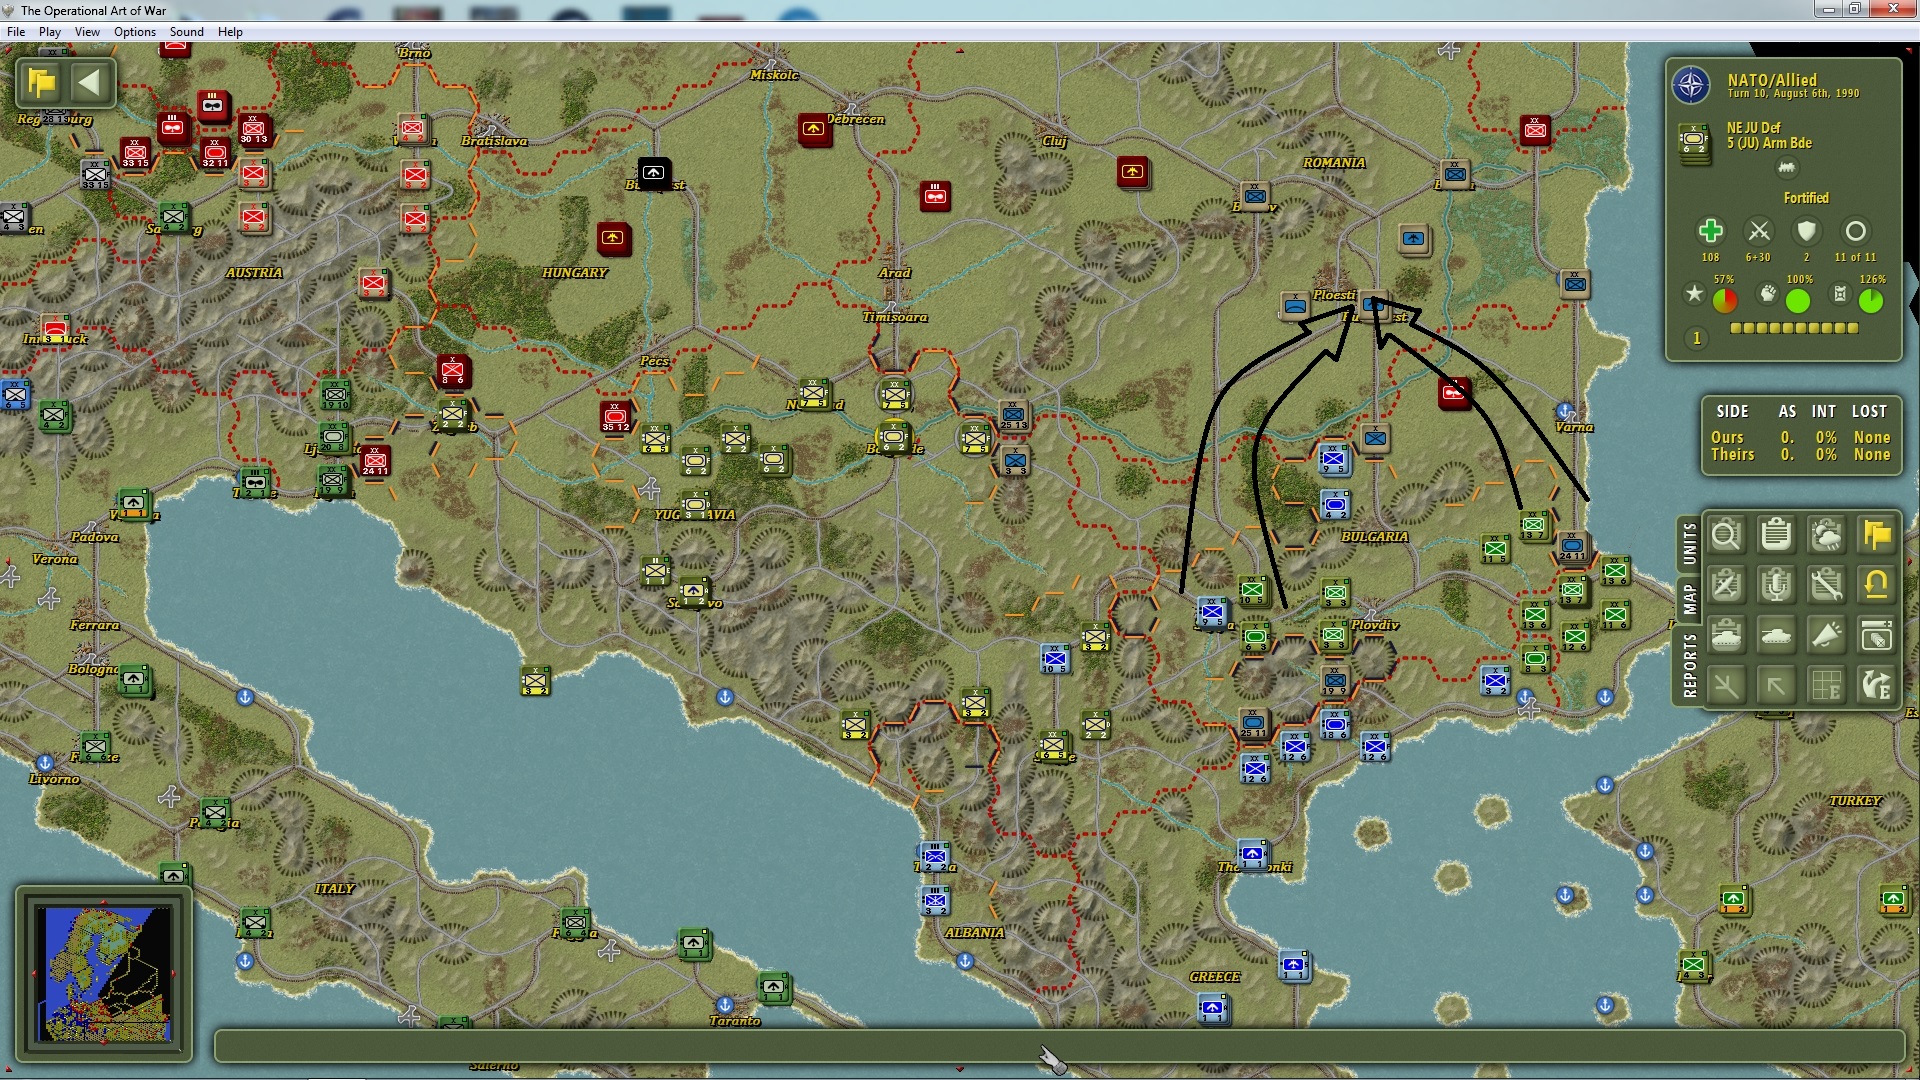Click the yellow U-turn undo arrow icon
1920x1080 pixels.
click(x=1876, y=585)
